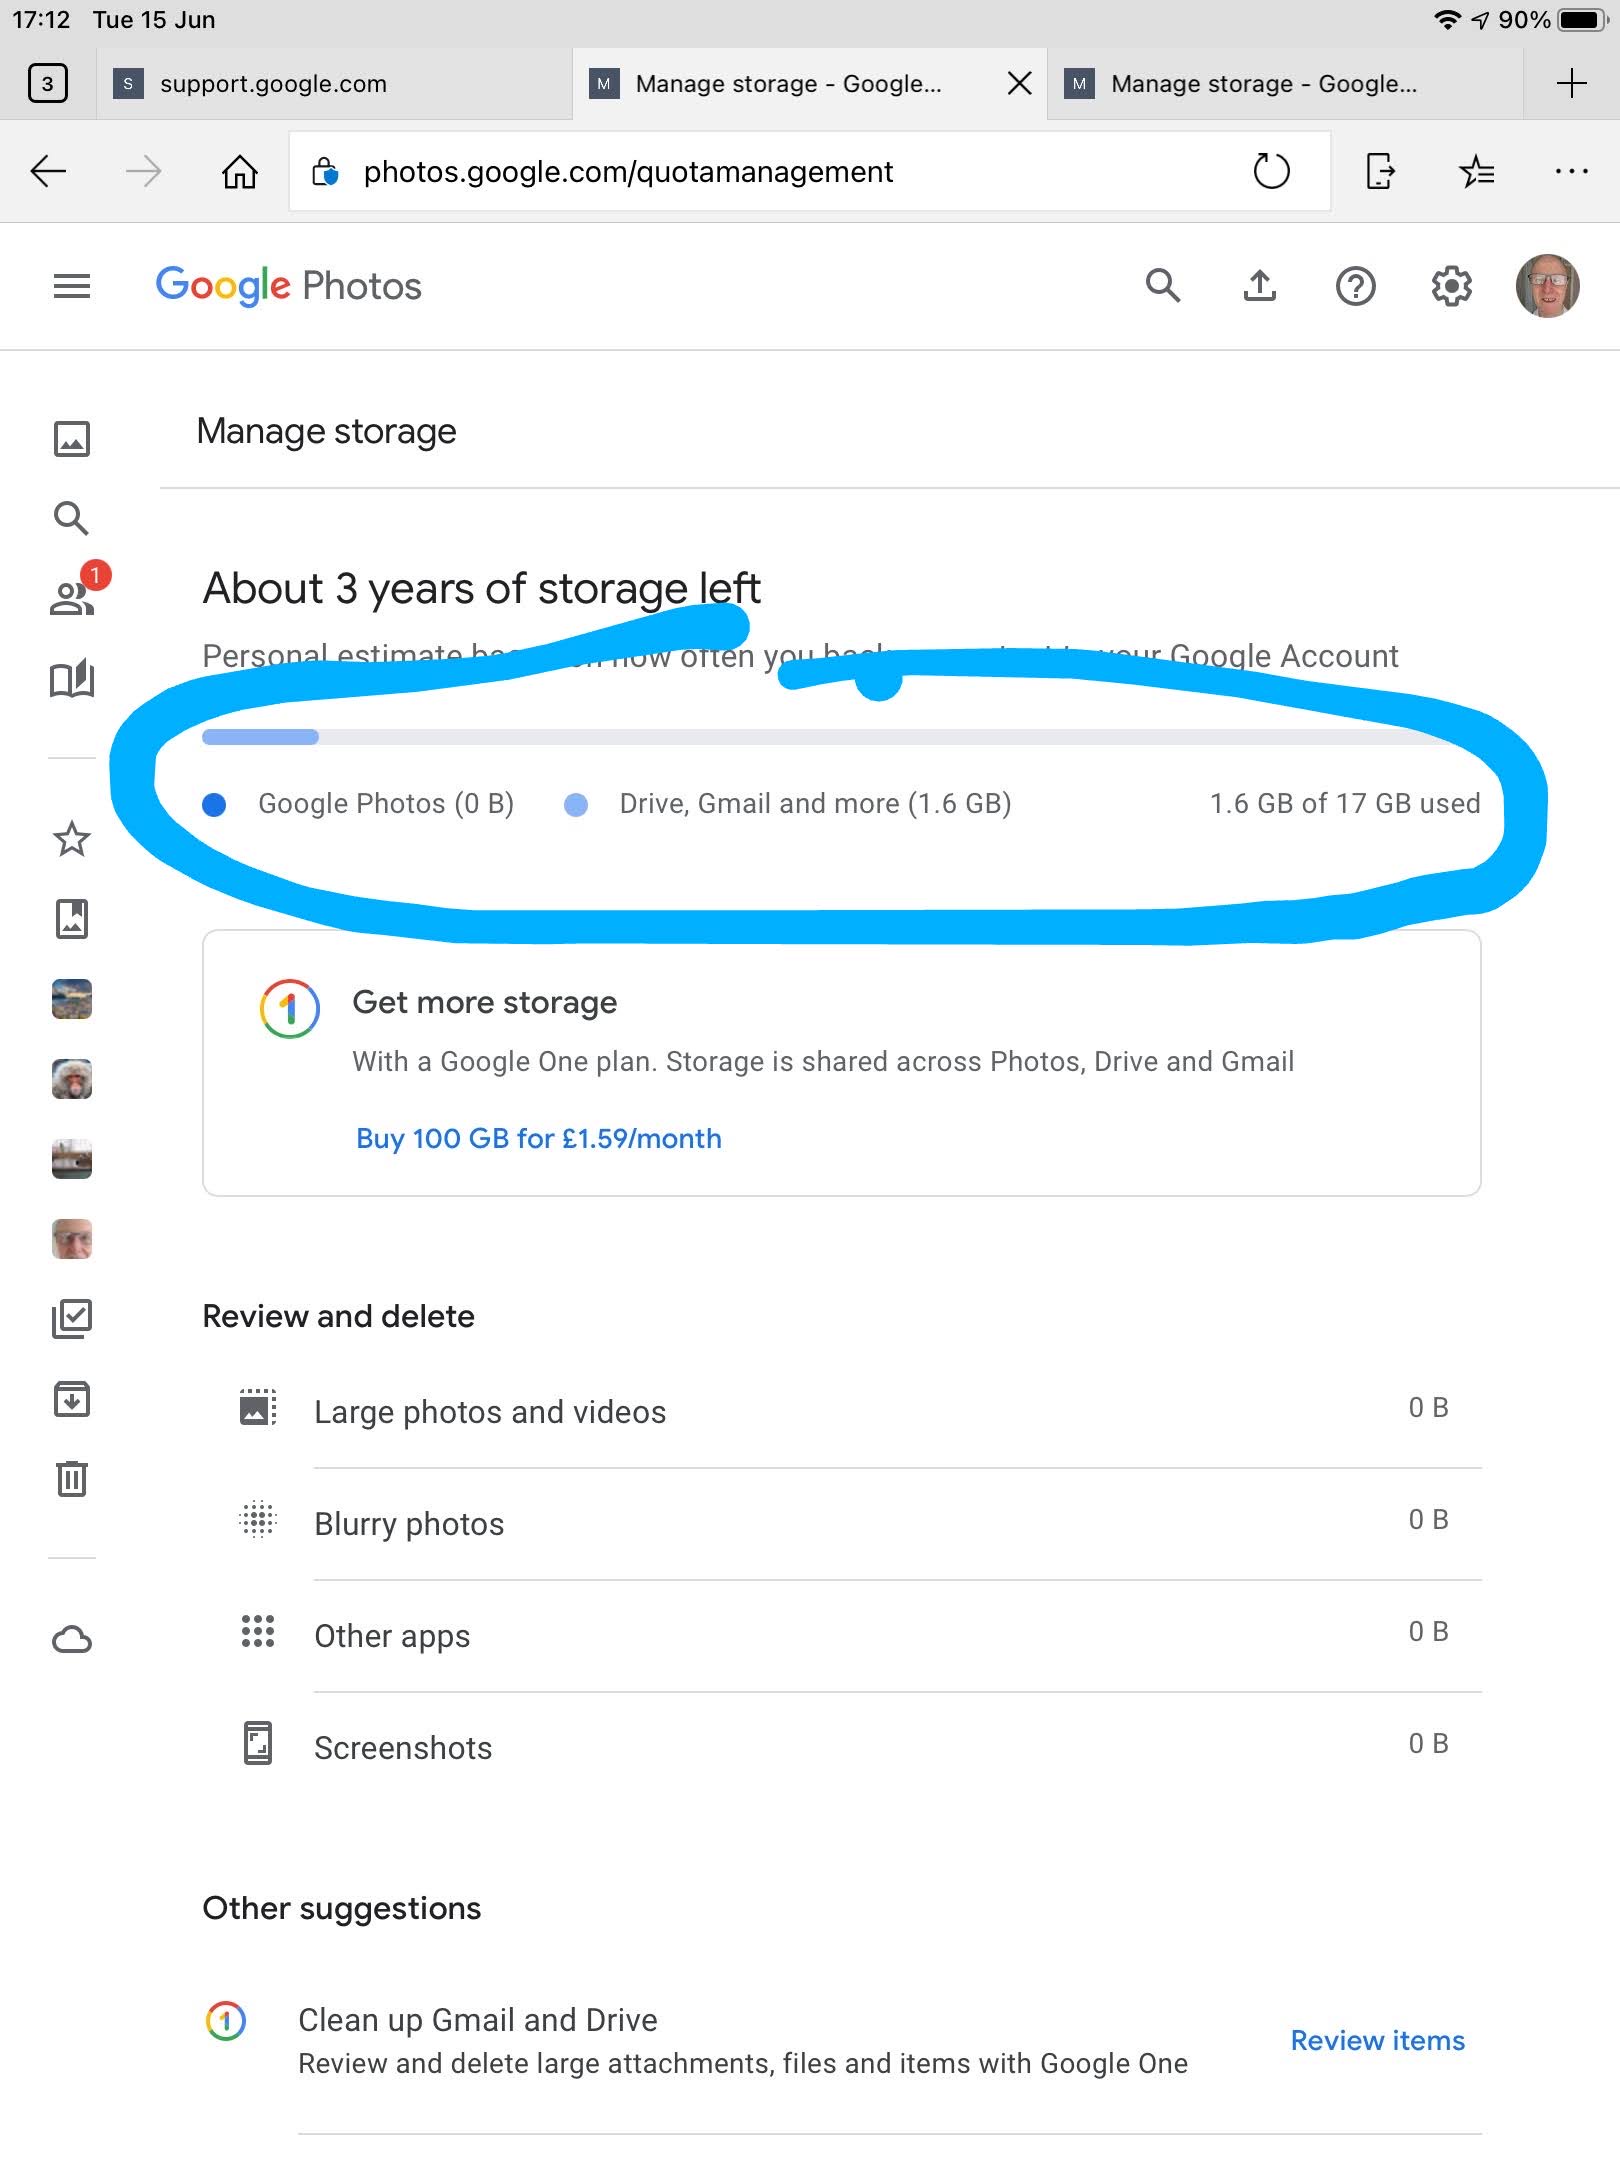
Task: Click the text 1.6 GB of 17 GB used
Action: pos(1345,803)
